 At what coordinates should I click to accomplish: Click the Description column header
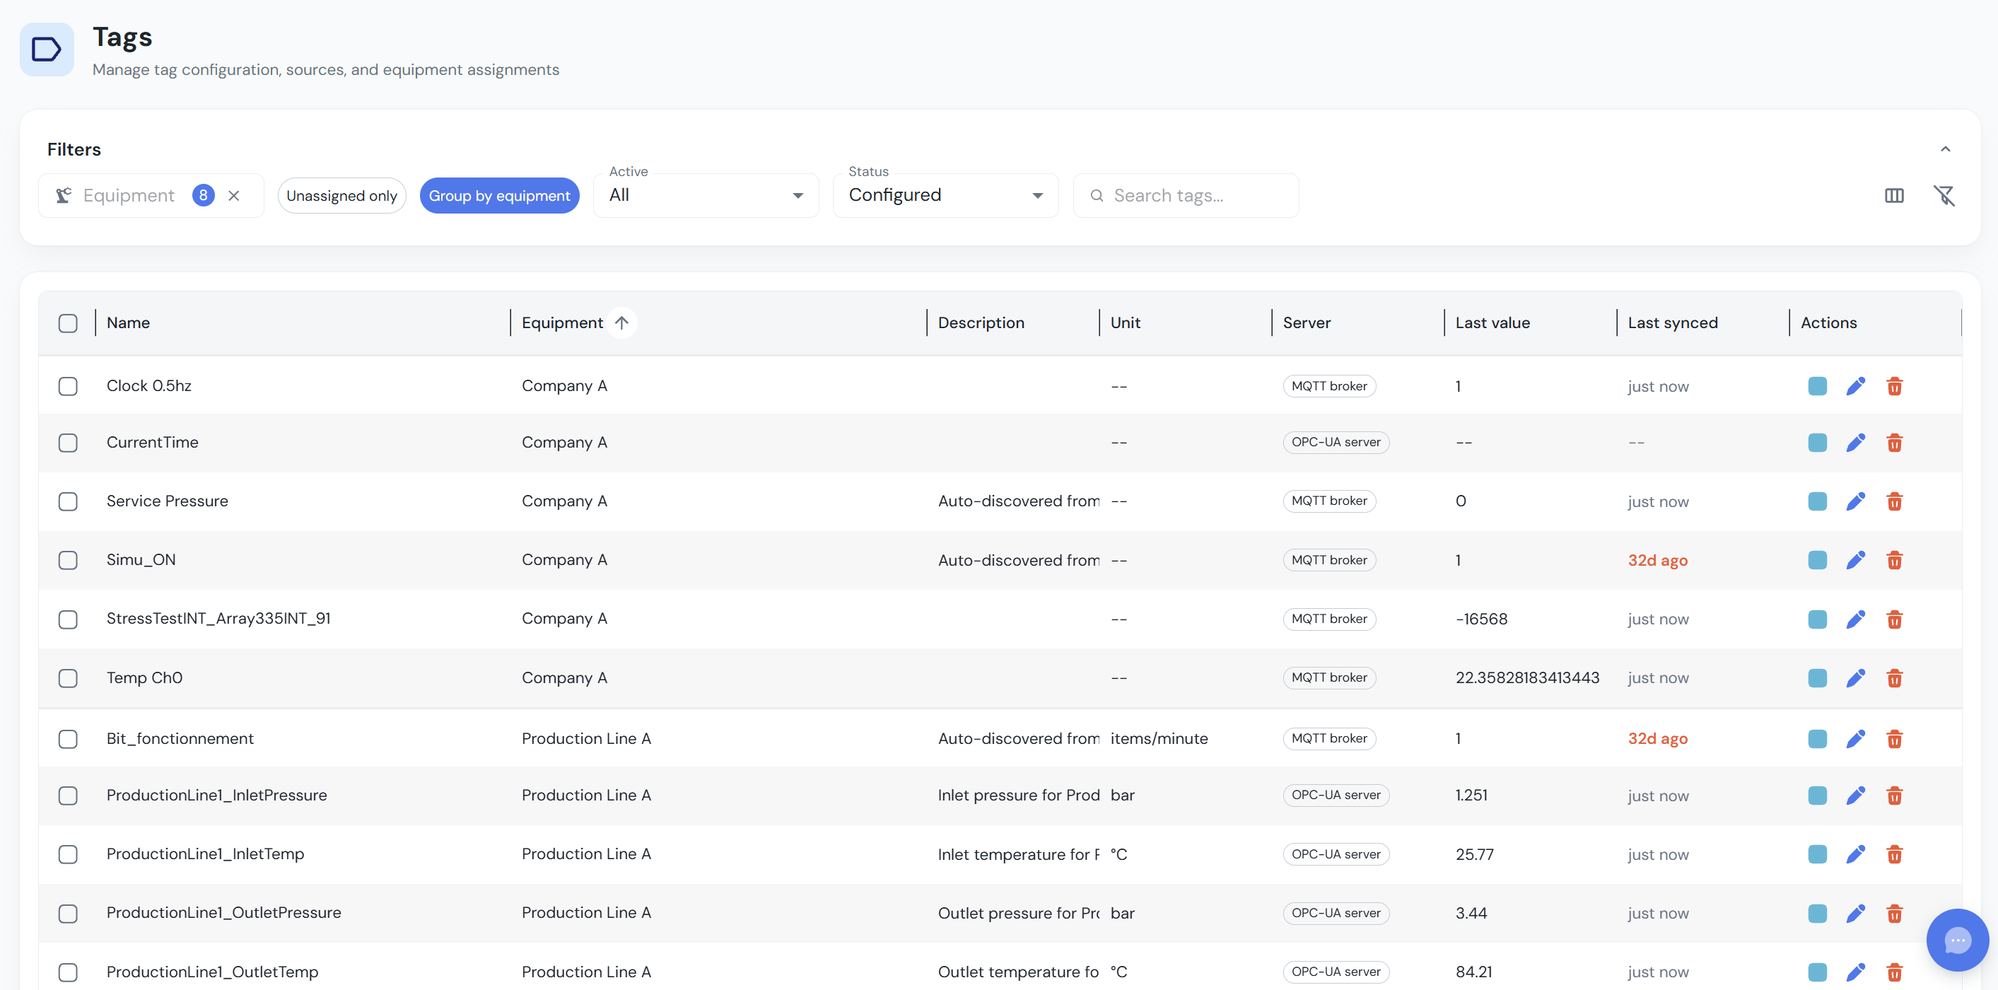(x=981, y=323)
